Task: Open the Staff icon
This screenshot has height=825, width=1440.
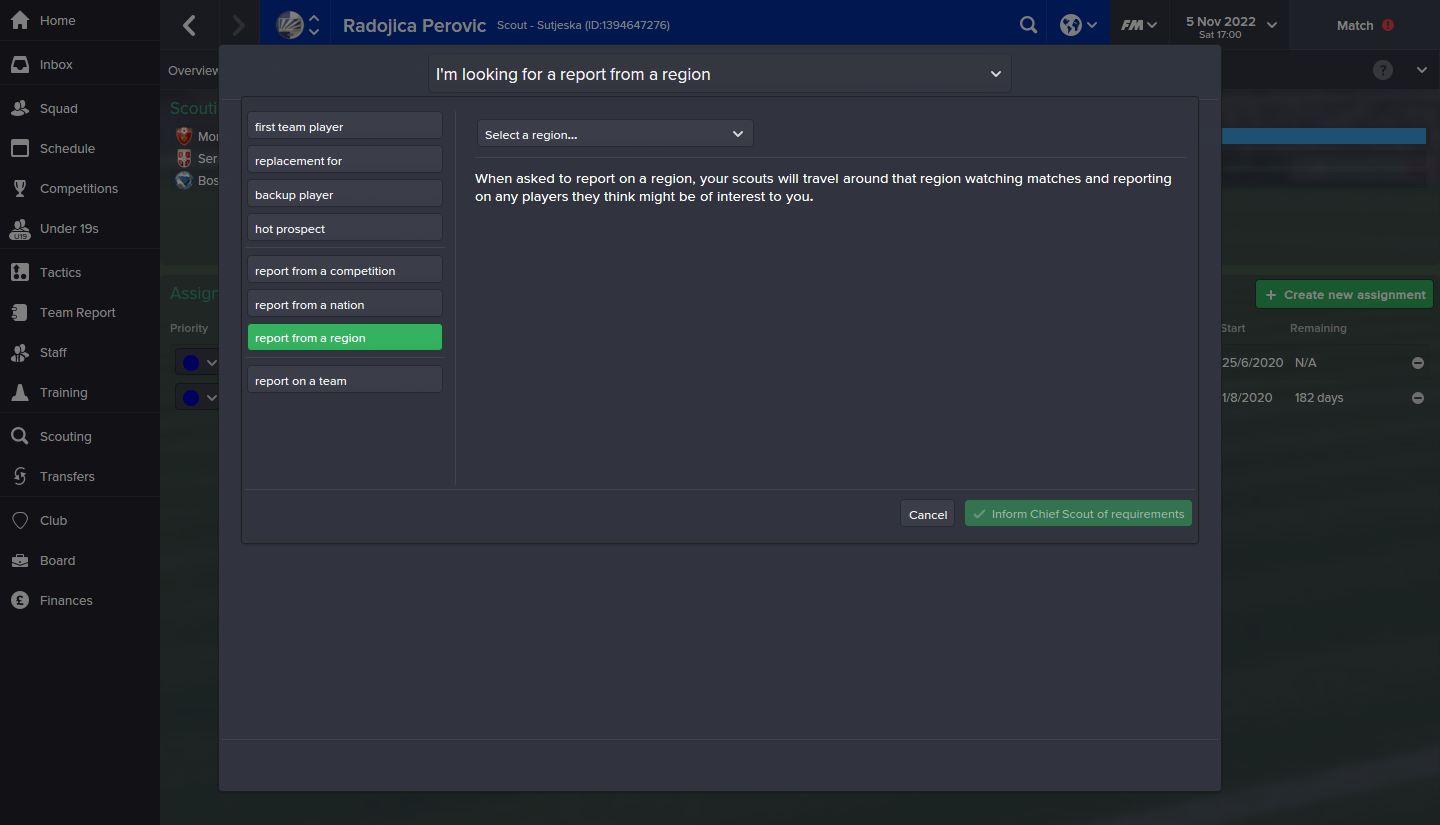Action: [20, 352]
